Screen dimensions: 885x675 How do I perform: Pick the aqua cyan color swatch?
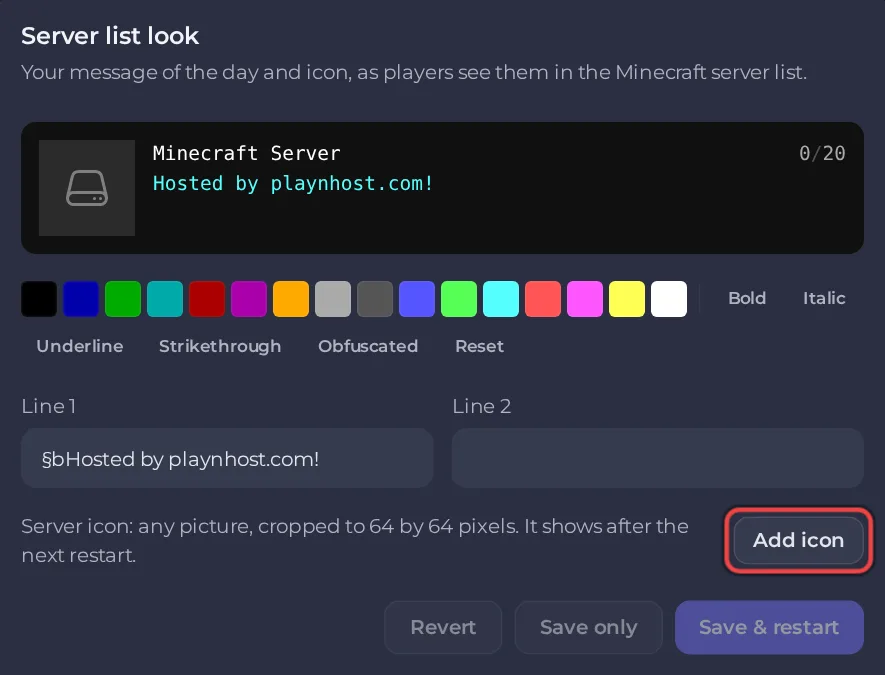(x=501, y=299)
